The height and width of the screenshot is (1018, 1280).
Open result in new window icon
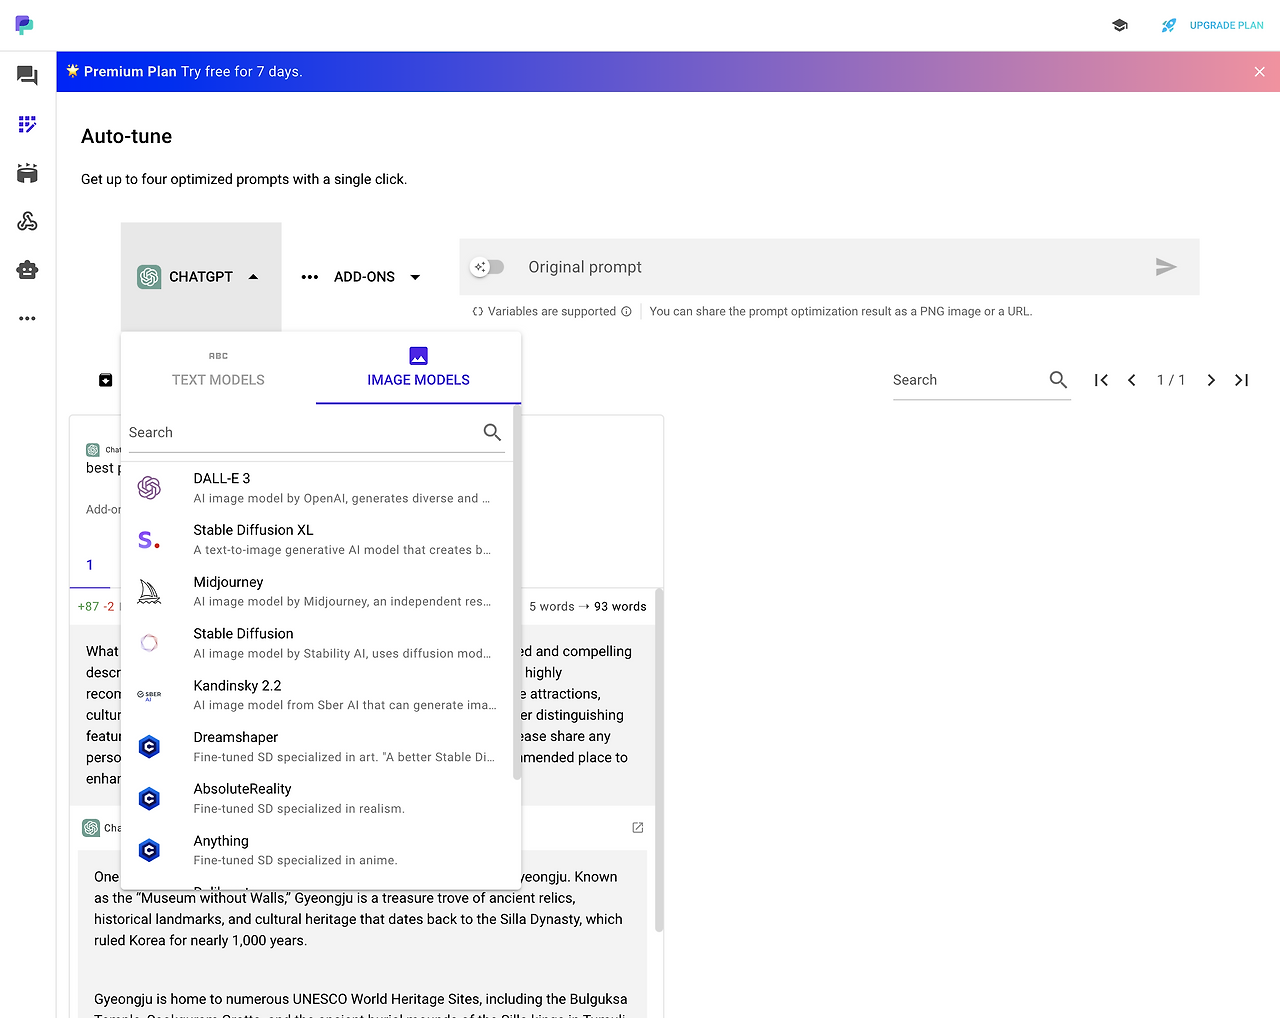click(x=638, y=828)
